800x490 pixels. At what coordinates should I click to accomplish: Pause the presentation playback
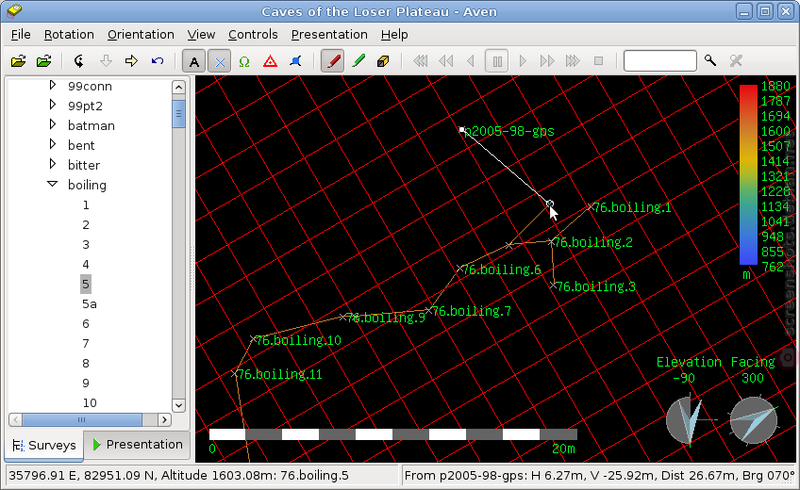point(497,62)
